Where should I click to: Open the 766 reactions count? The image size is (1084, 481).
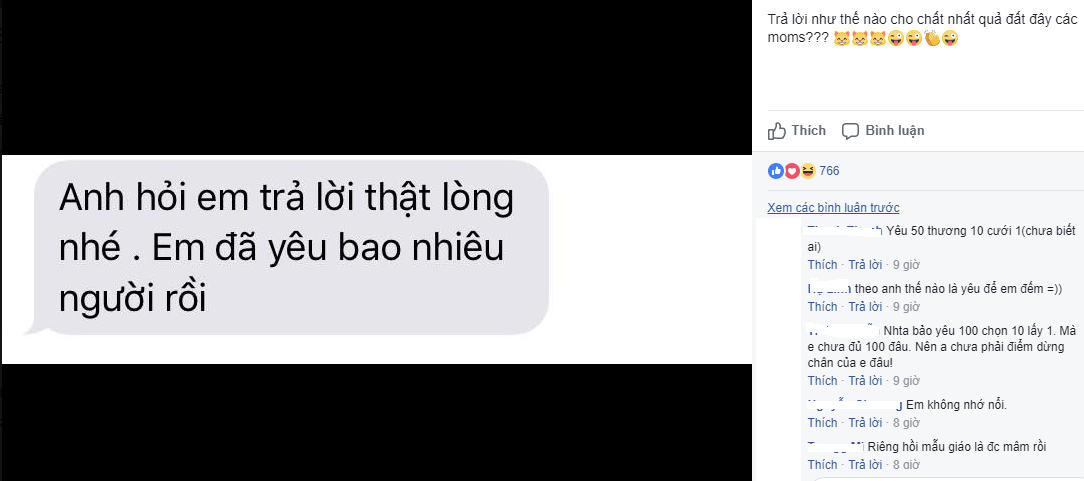point(829,171)
